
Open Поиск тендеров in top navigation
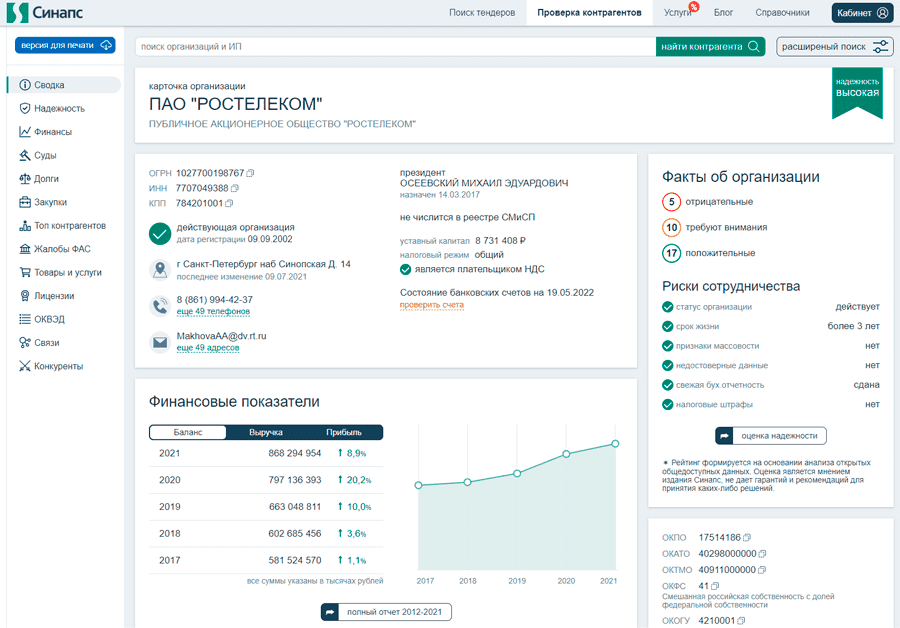point(482,13)
